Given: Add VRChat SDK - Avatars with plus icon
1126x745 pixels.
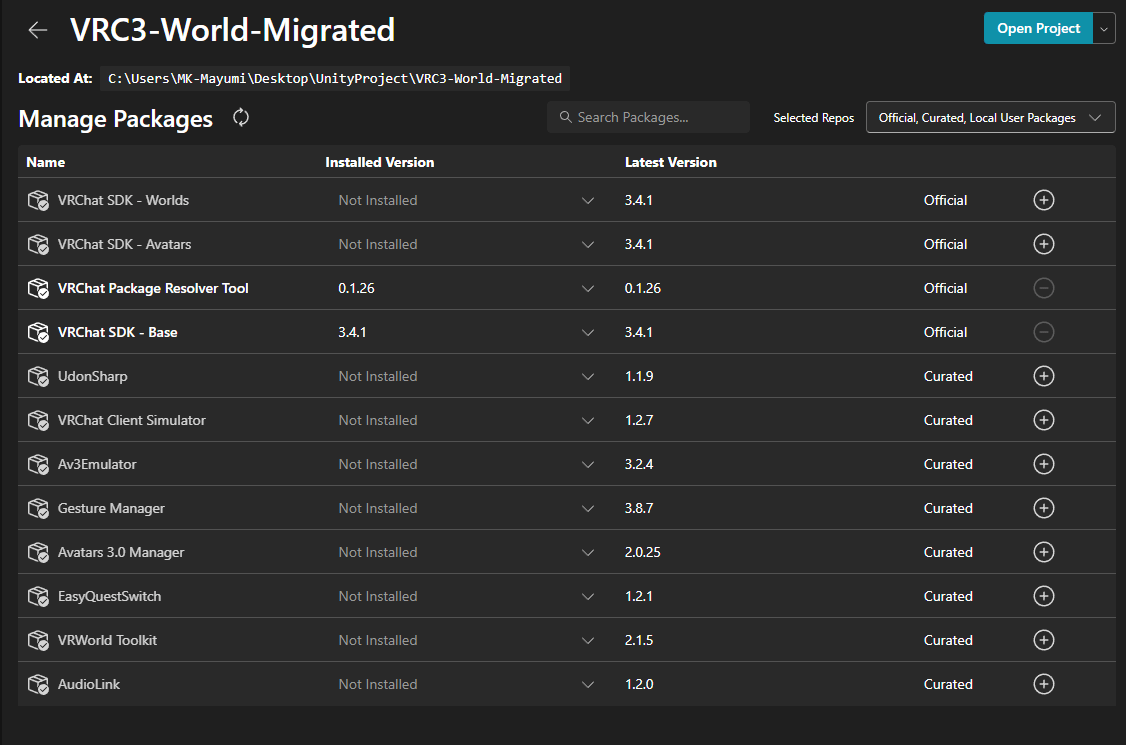Looking at the screenshot, I should click(1043, 244).
